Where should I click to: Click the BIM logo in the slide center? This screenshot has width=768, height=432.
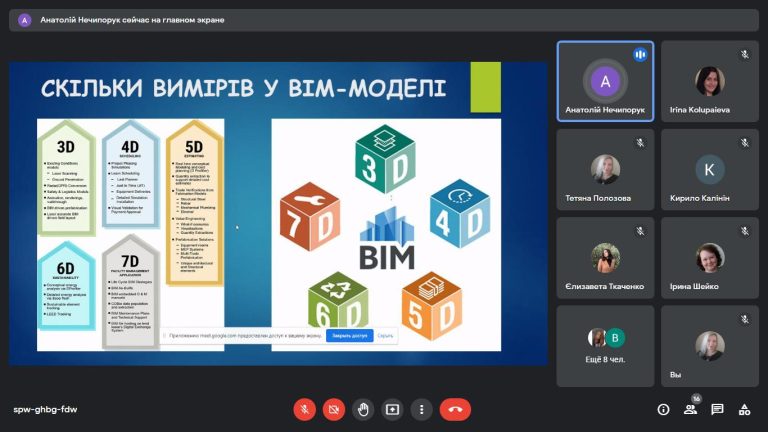pyautogui.click(x=387, y=239)
